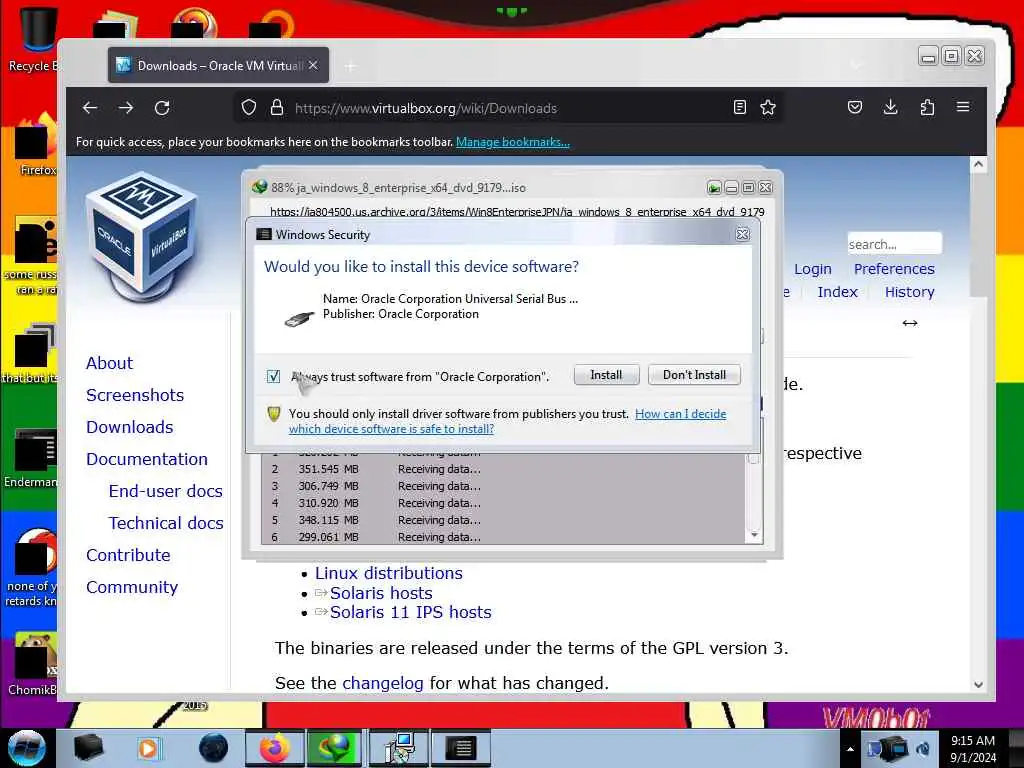This screenshot has width=1024, height=768.
Task: Close the Downloads – Oracle VM VirtualBox tab
Action: click(313, 65)
